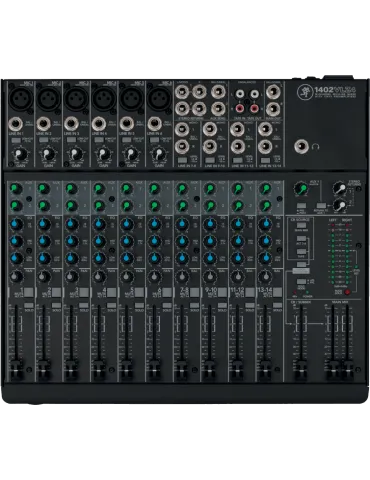
Task: Toggle the AUX 1 PRE/POST button
Action: click(301, 206)
